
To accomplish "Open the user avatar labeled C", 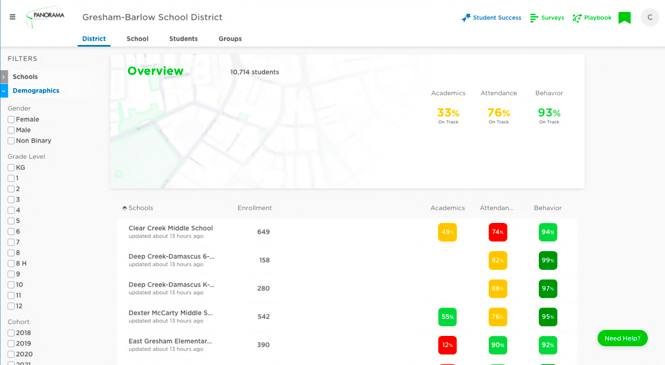I will point(649,17).
